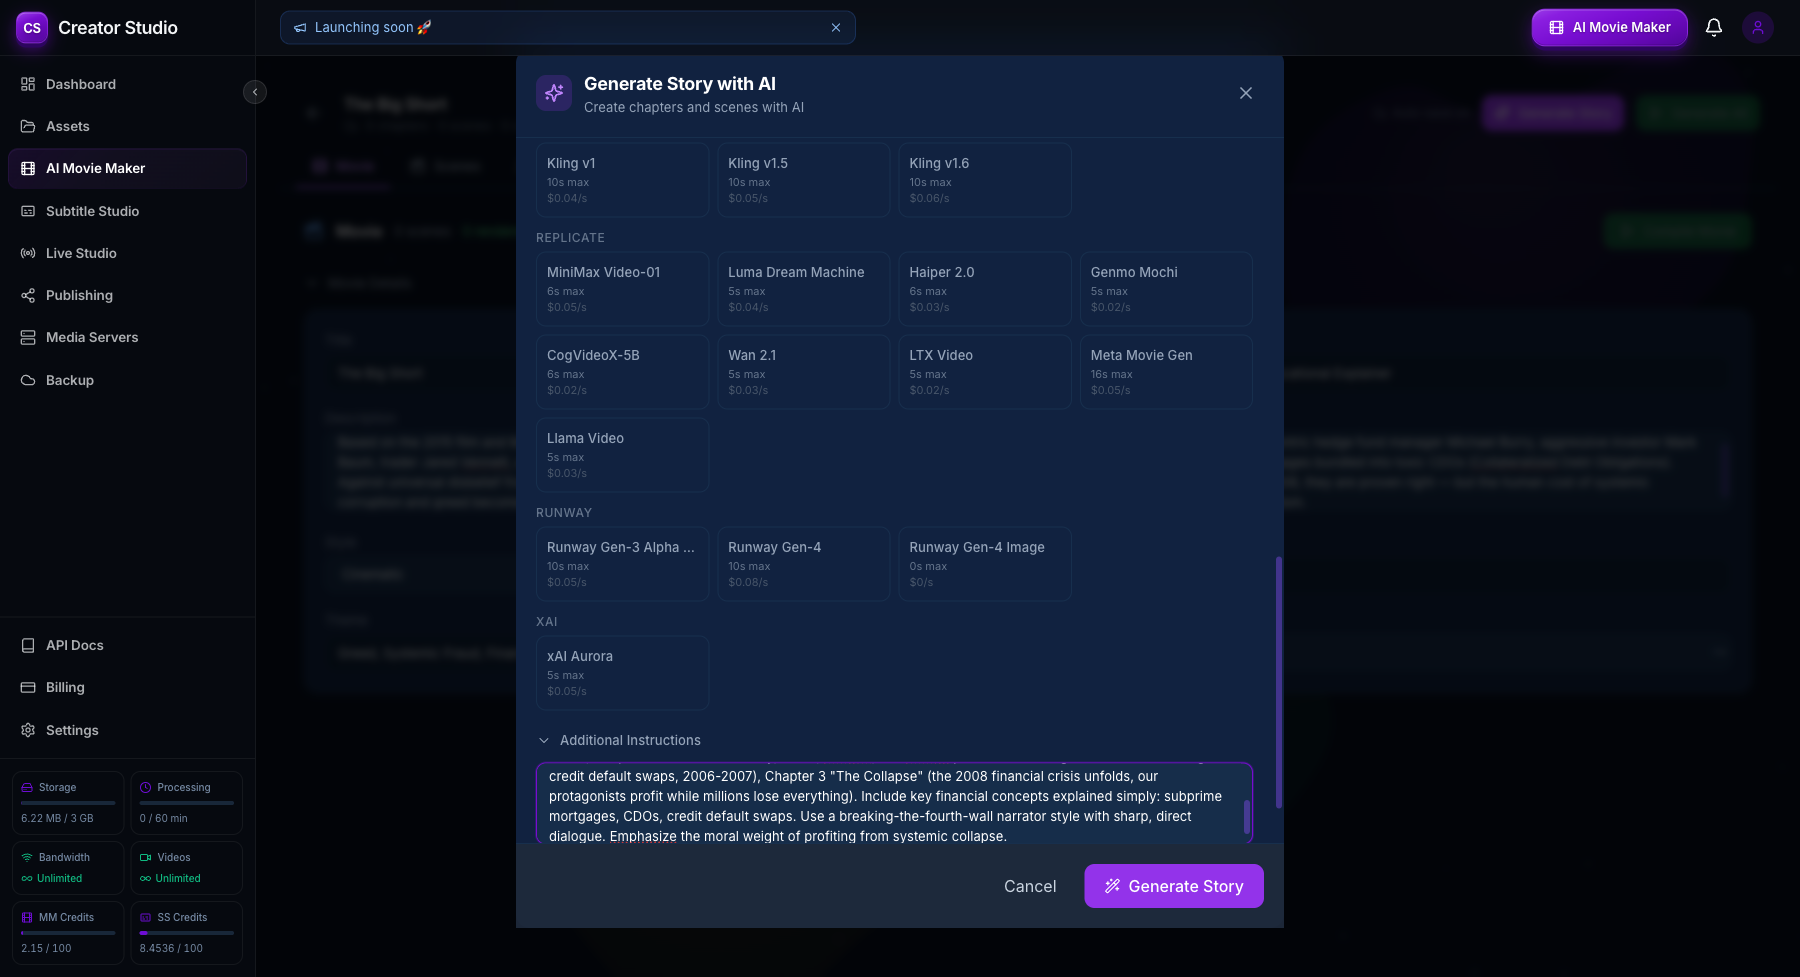This screenshot has height=977, width=1800.
Task: Click the MM Credits film icon
Action: coord(27,917)
